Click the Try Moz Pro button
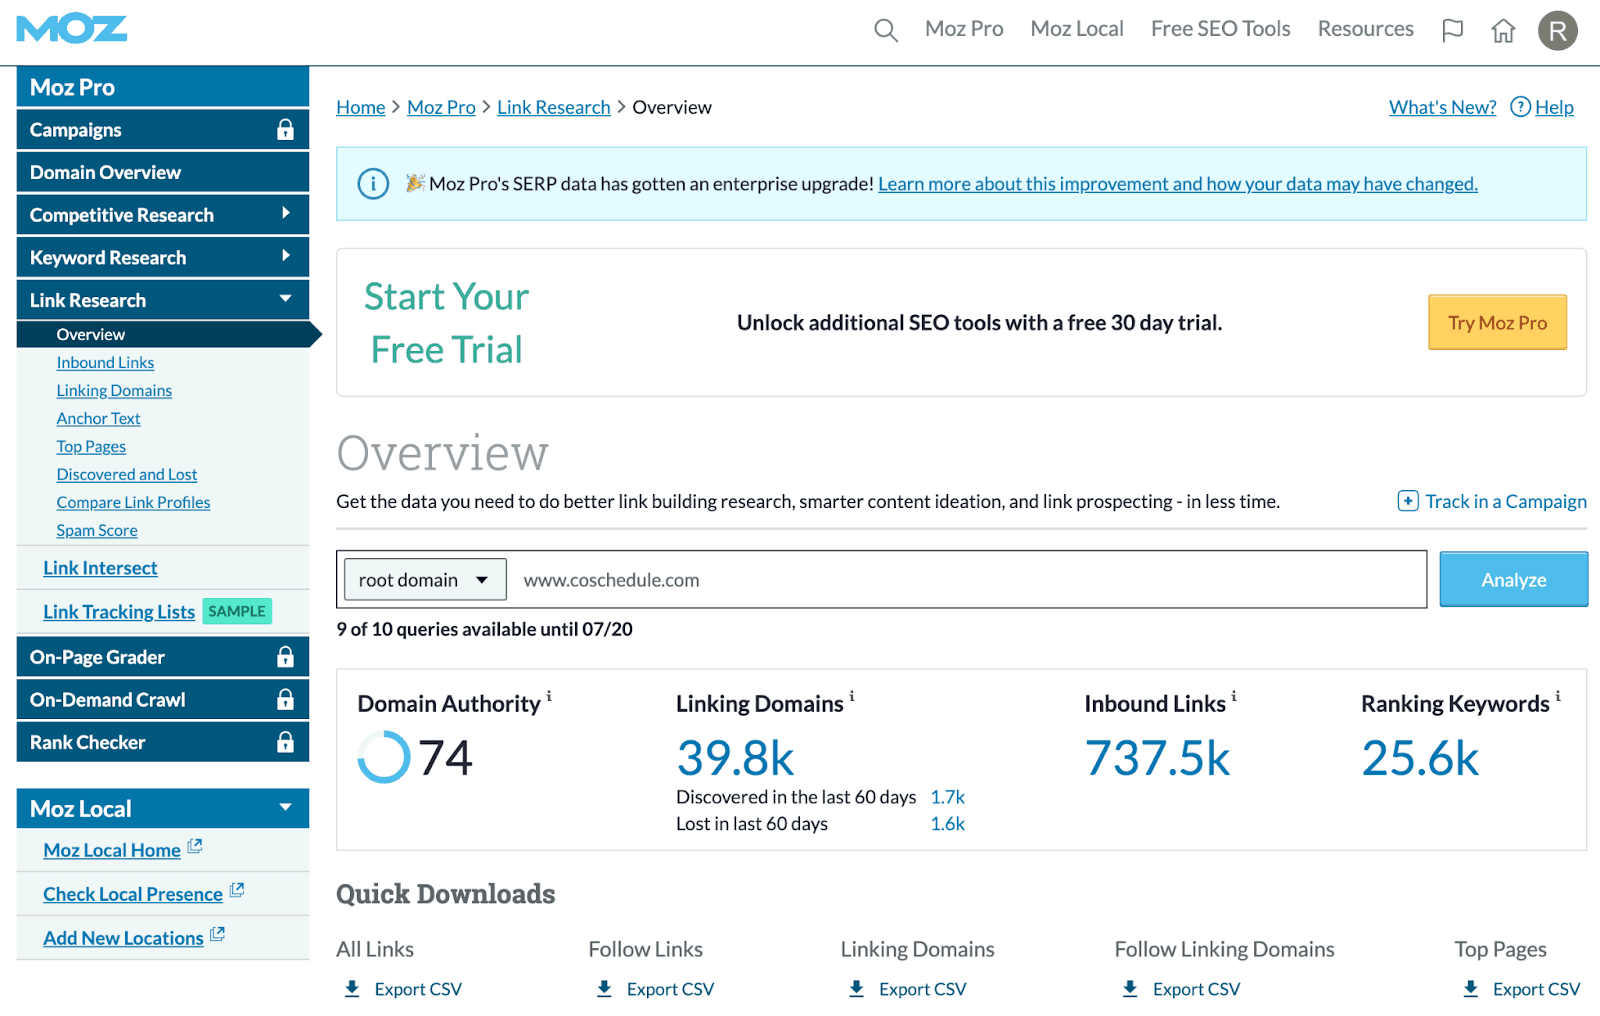This screenshot has height=1016, width=1600. click(x=1497, y=322)
